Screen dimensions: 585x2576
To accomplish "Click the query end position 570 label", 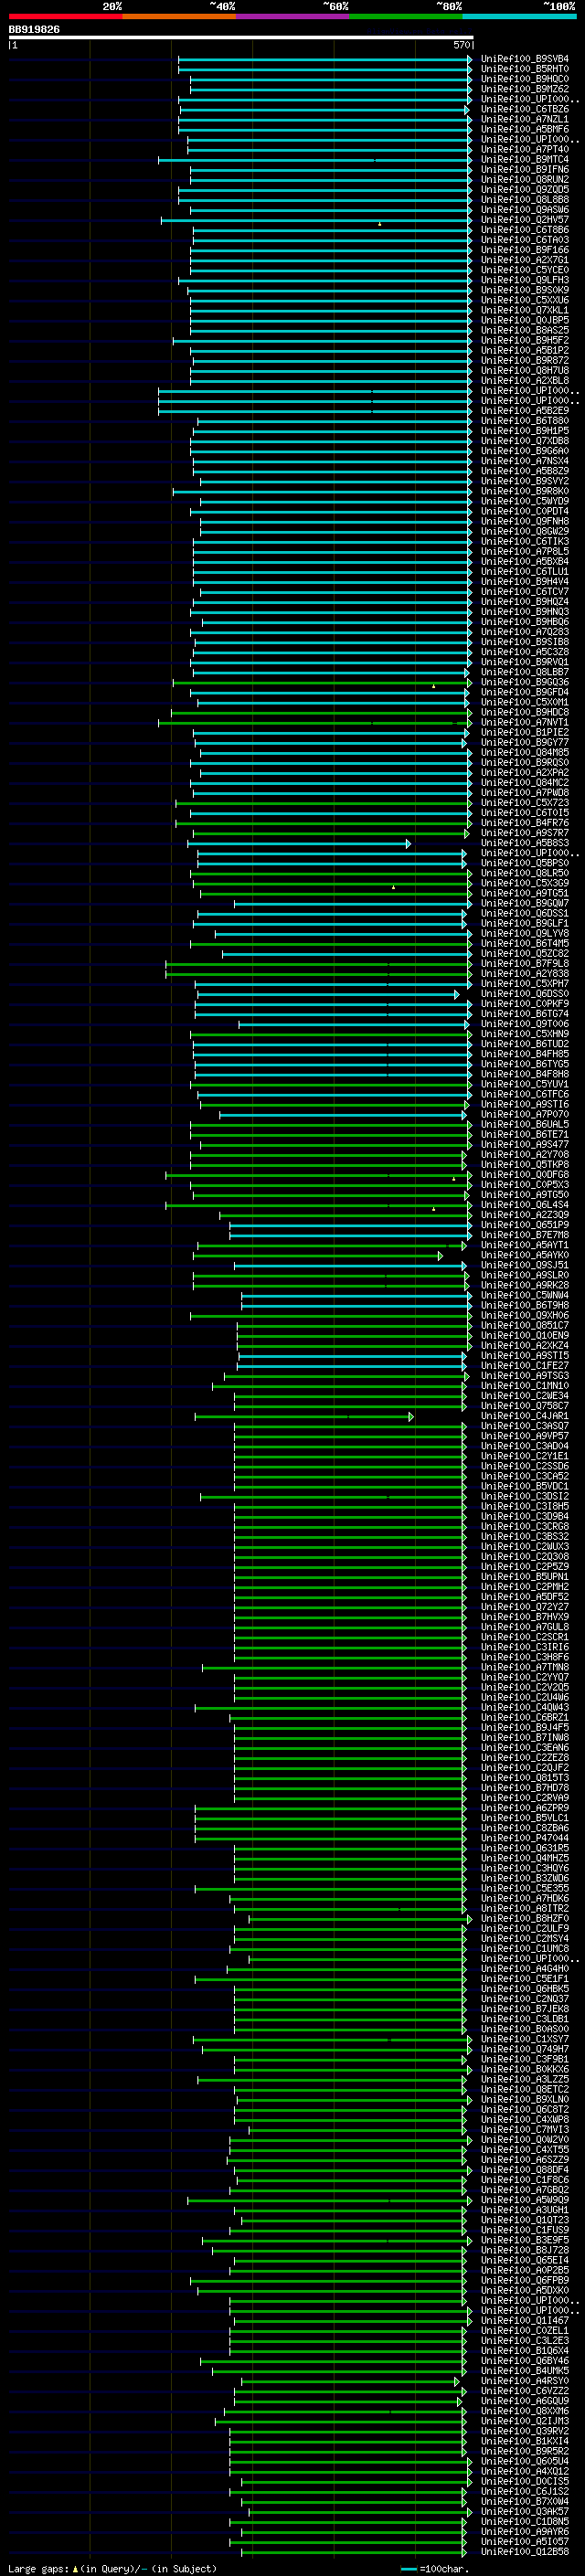I will [x=461, y=45].
